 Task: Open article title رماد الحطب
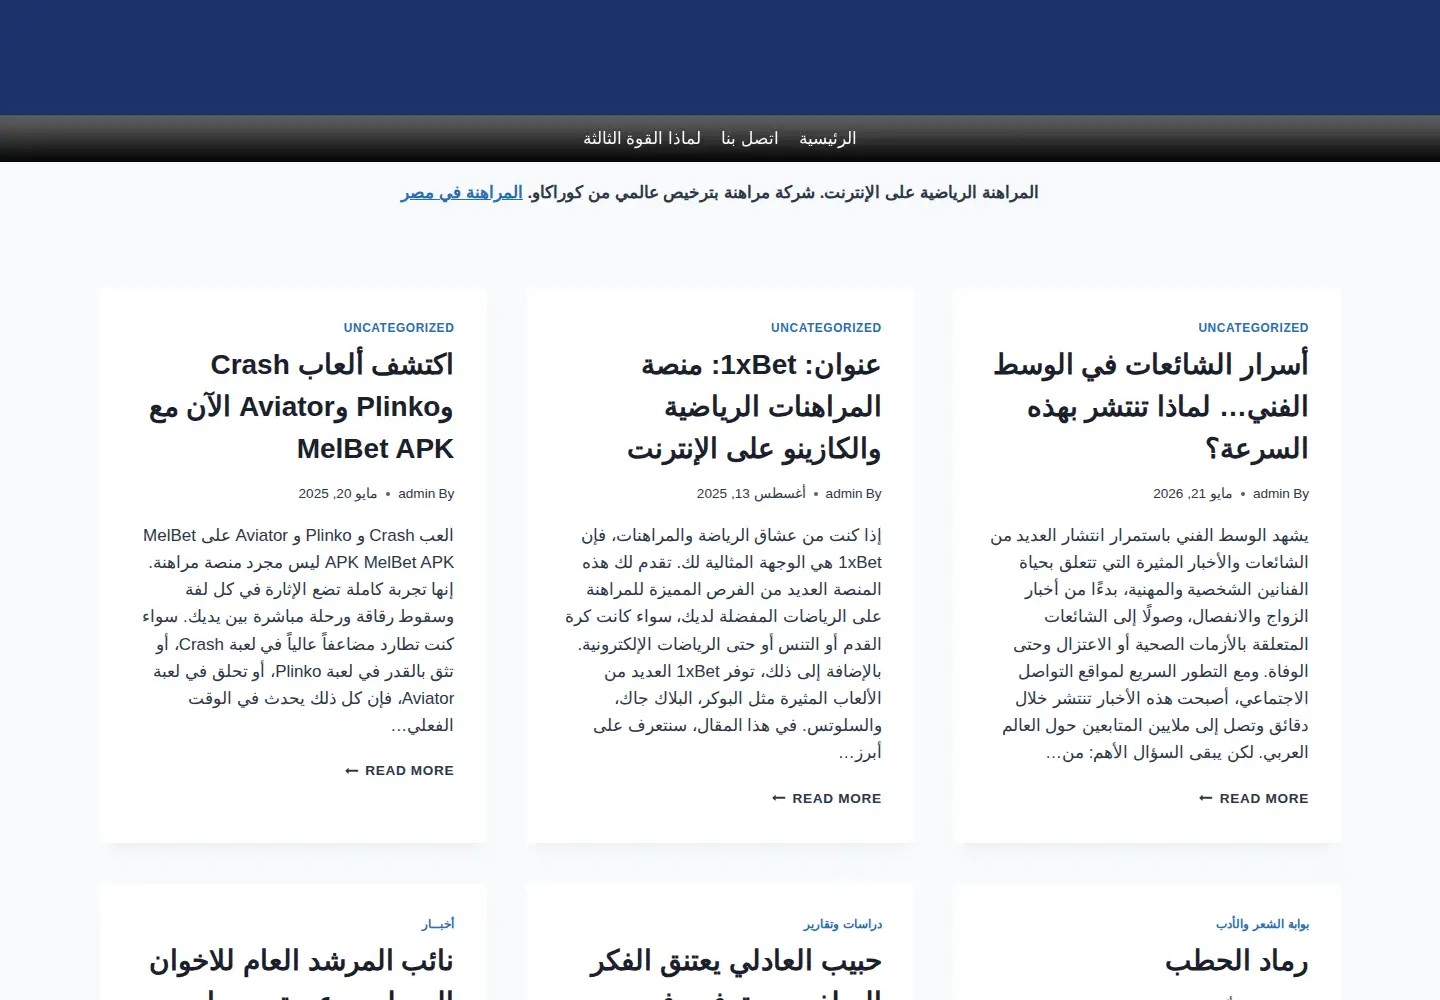(x=1236, y=962)
